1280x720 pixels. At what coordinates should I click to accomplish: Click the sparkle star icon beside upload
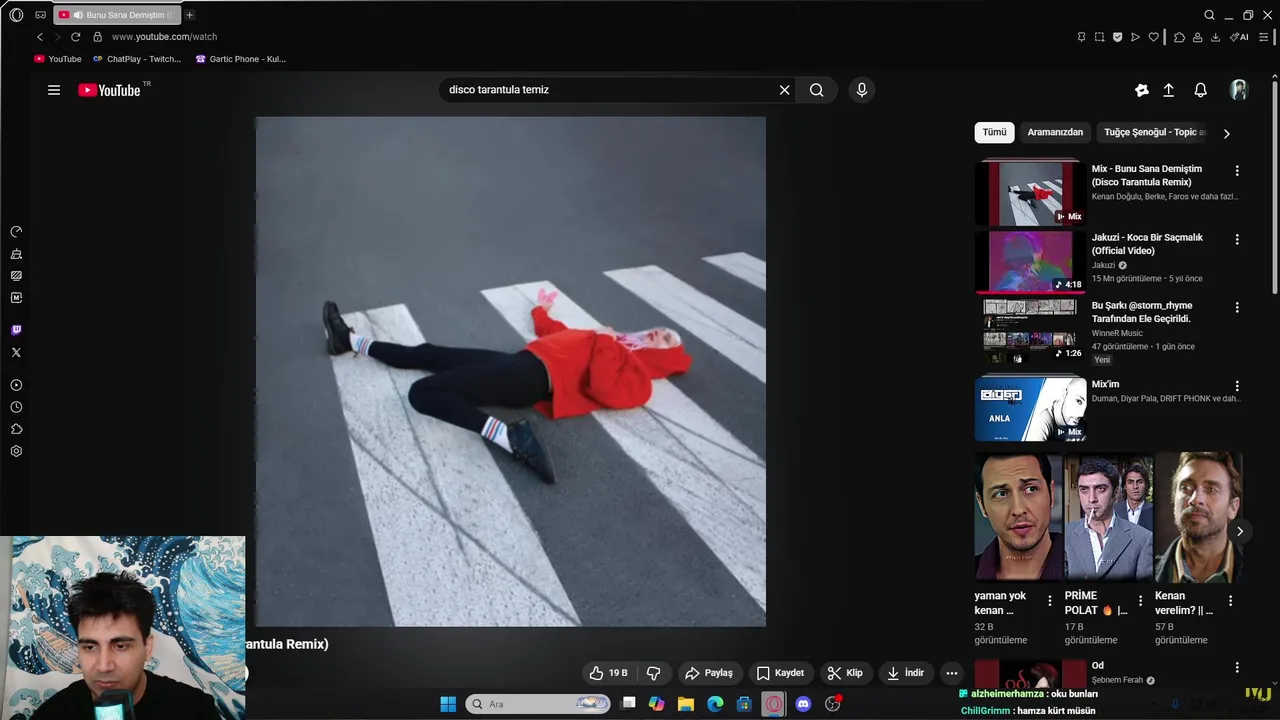pos(1142,90)
